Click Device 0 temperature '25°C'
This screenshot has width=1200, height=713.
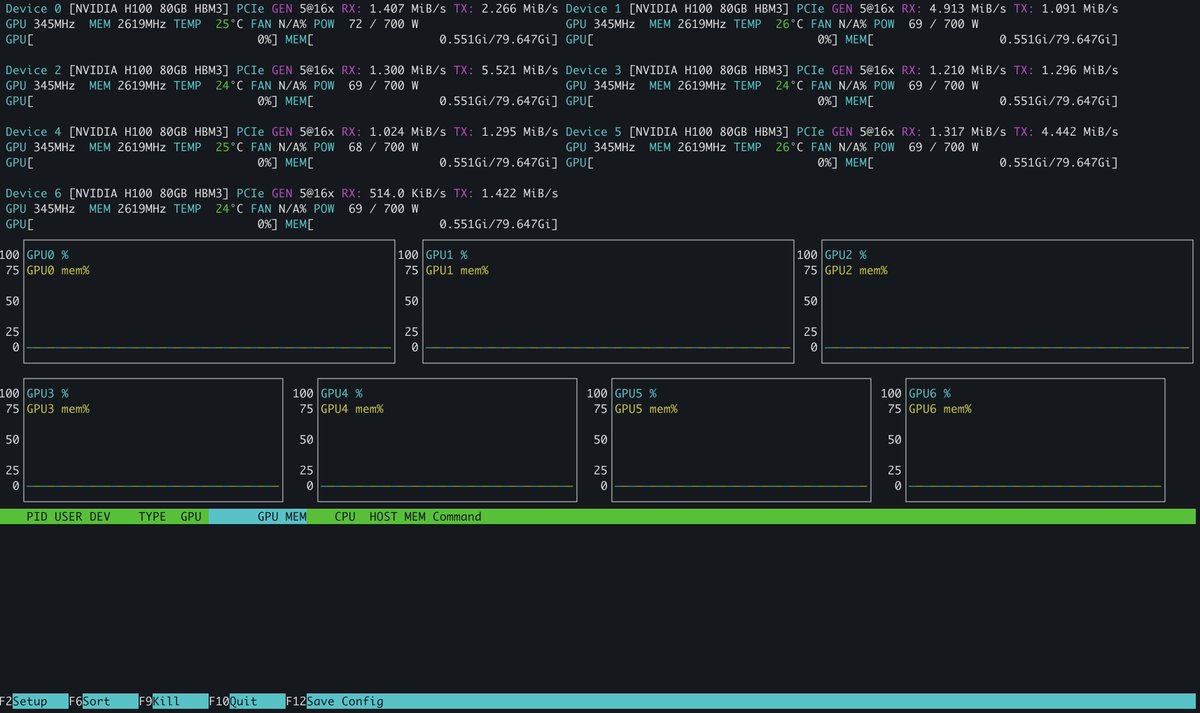229,25
